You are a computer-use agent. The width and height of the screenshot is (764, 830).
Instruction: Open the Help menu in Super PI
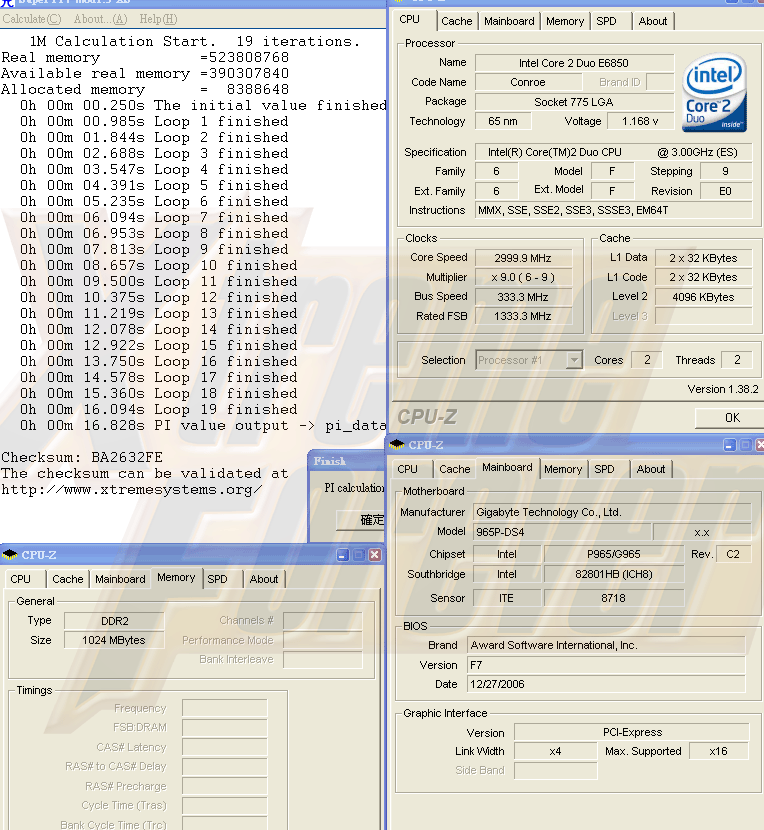point(158,19)
